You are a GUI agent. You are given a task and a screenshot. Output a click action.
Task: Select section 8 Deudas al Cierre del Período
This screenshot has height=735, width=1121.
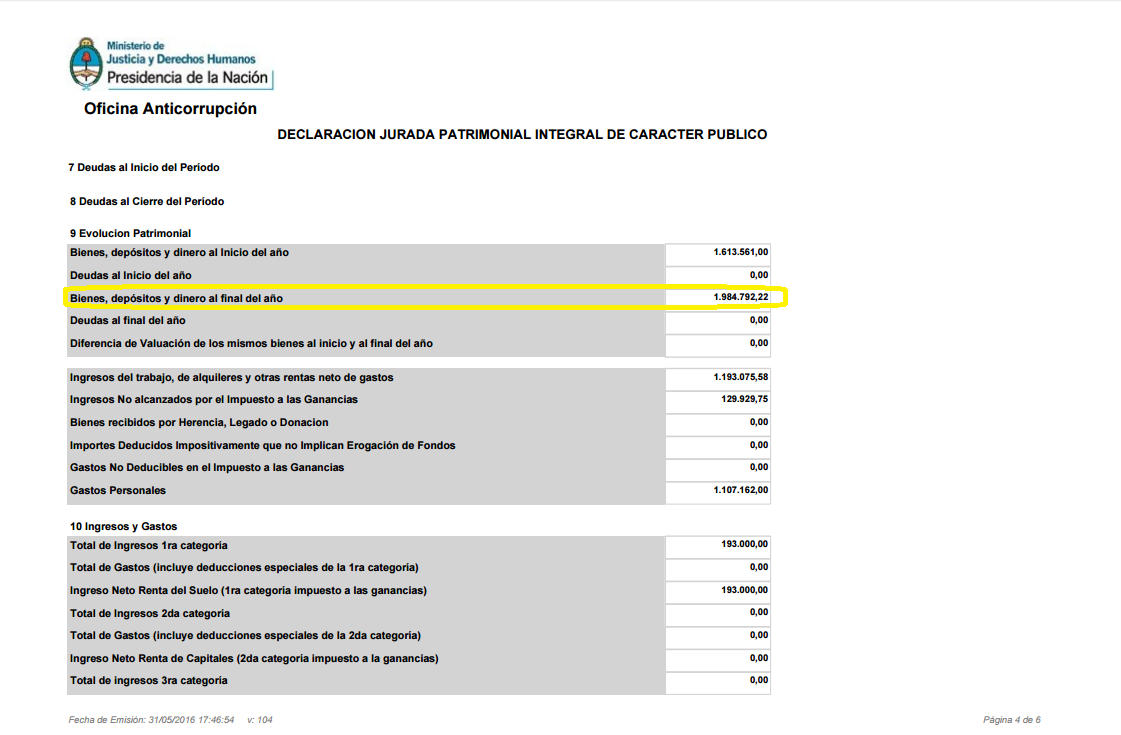pos(147,201)
